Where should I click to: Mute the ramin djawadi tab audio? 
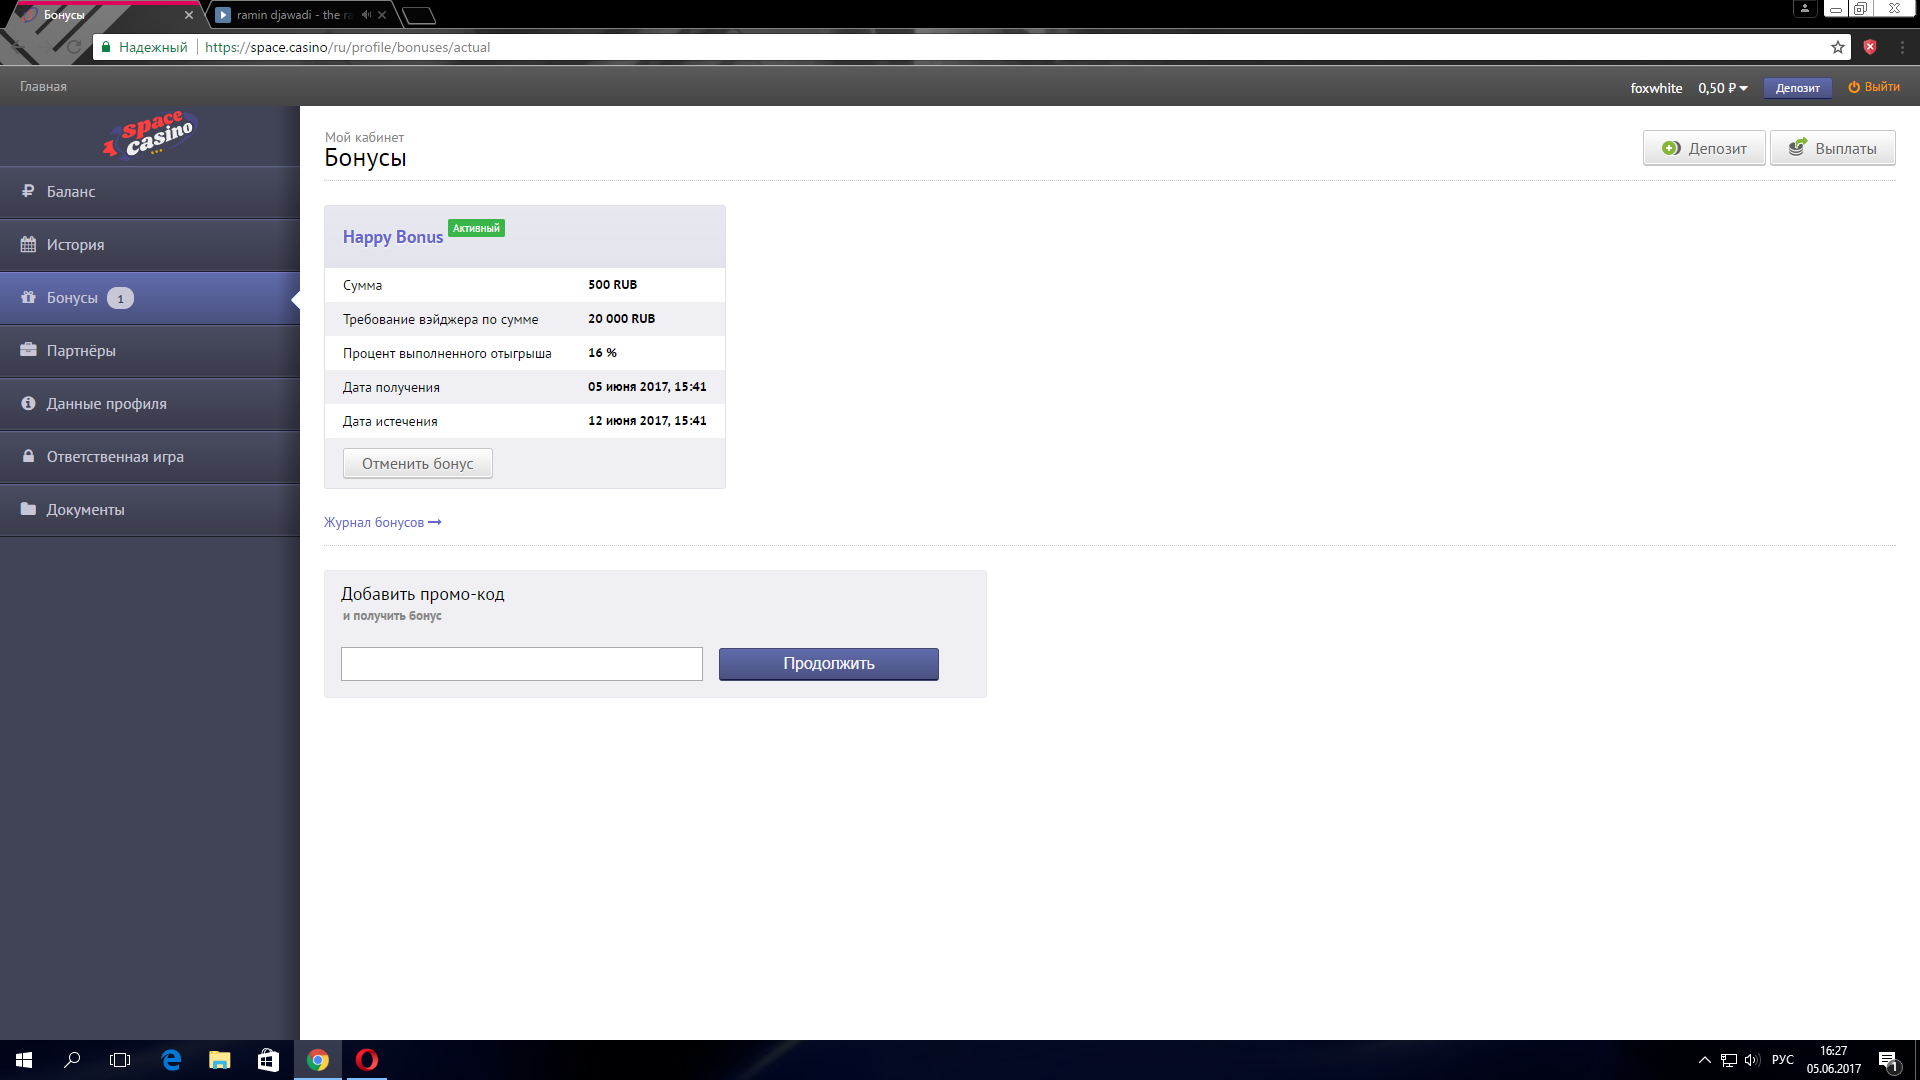coord(366,15)
